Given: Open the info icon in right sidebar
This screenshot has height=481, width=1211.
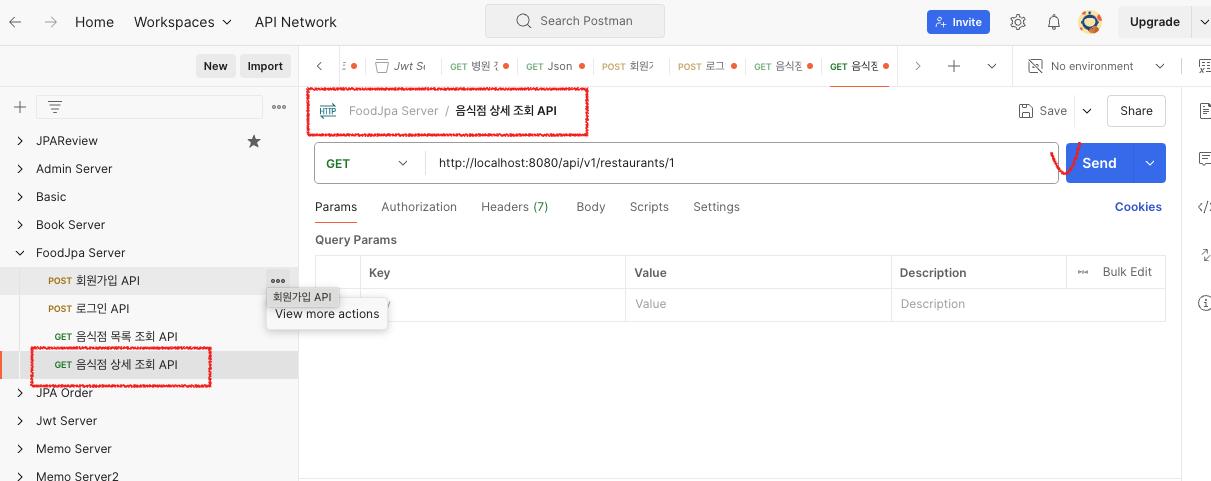Looking at the screenshot, I should coord(1204,303).
